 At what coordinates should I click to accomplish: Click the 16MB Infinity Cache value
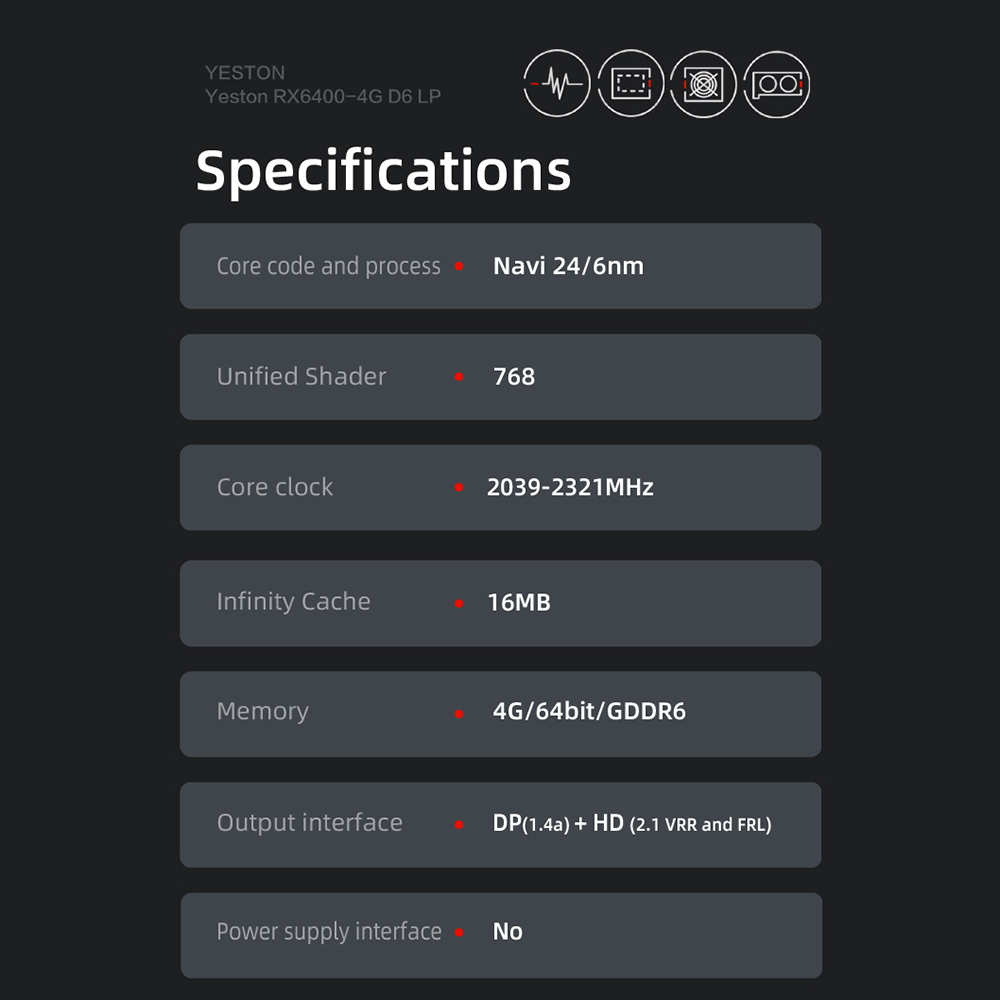[519, 603]
